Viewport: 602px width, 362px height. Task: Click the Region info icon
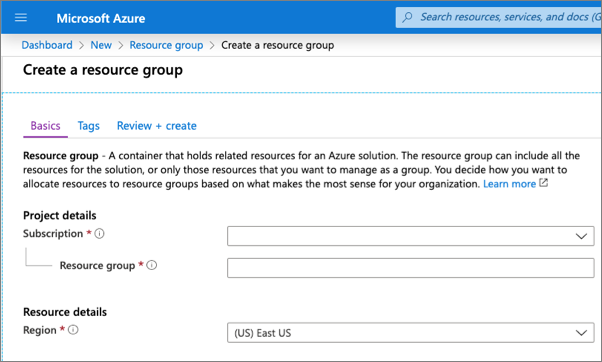pyautogui.click(x=73, y=330)
